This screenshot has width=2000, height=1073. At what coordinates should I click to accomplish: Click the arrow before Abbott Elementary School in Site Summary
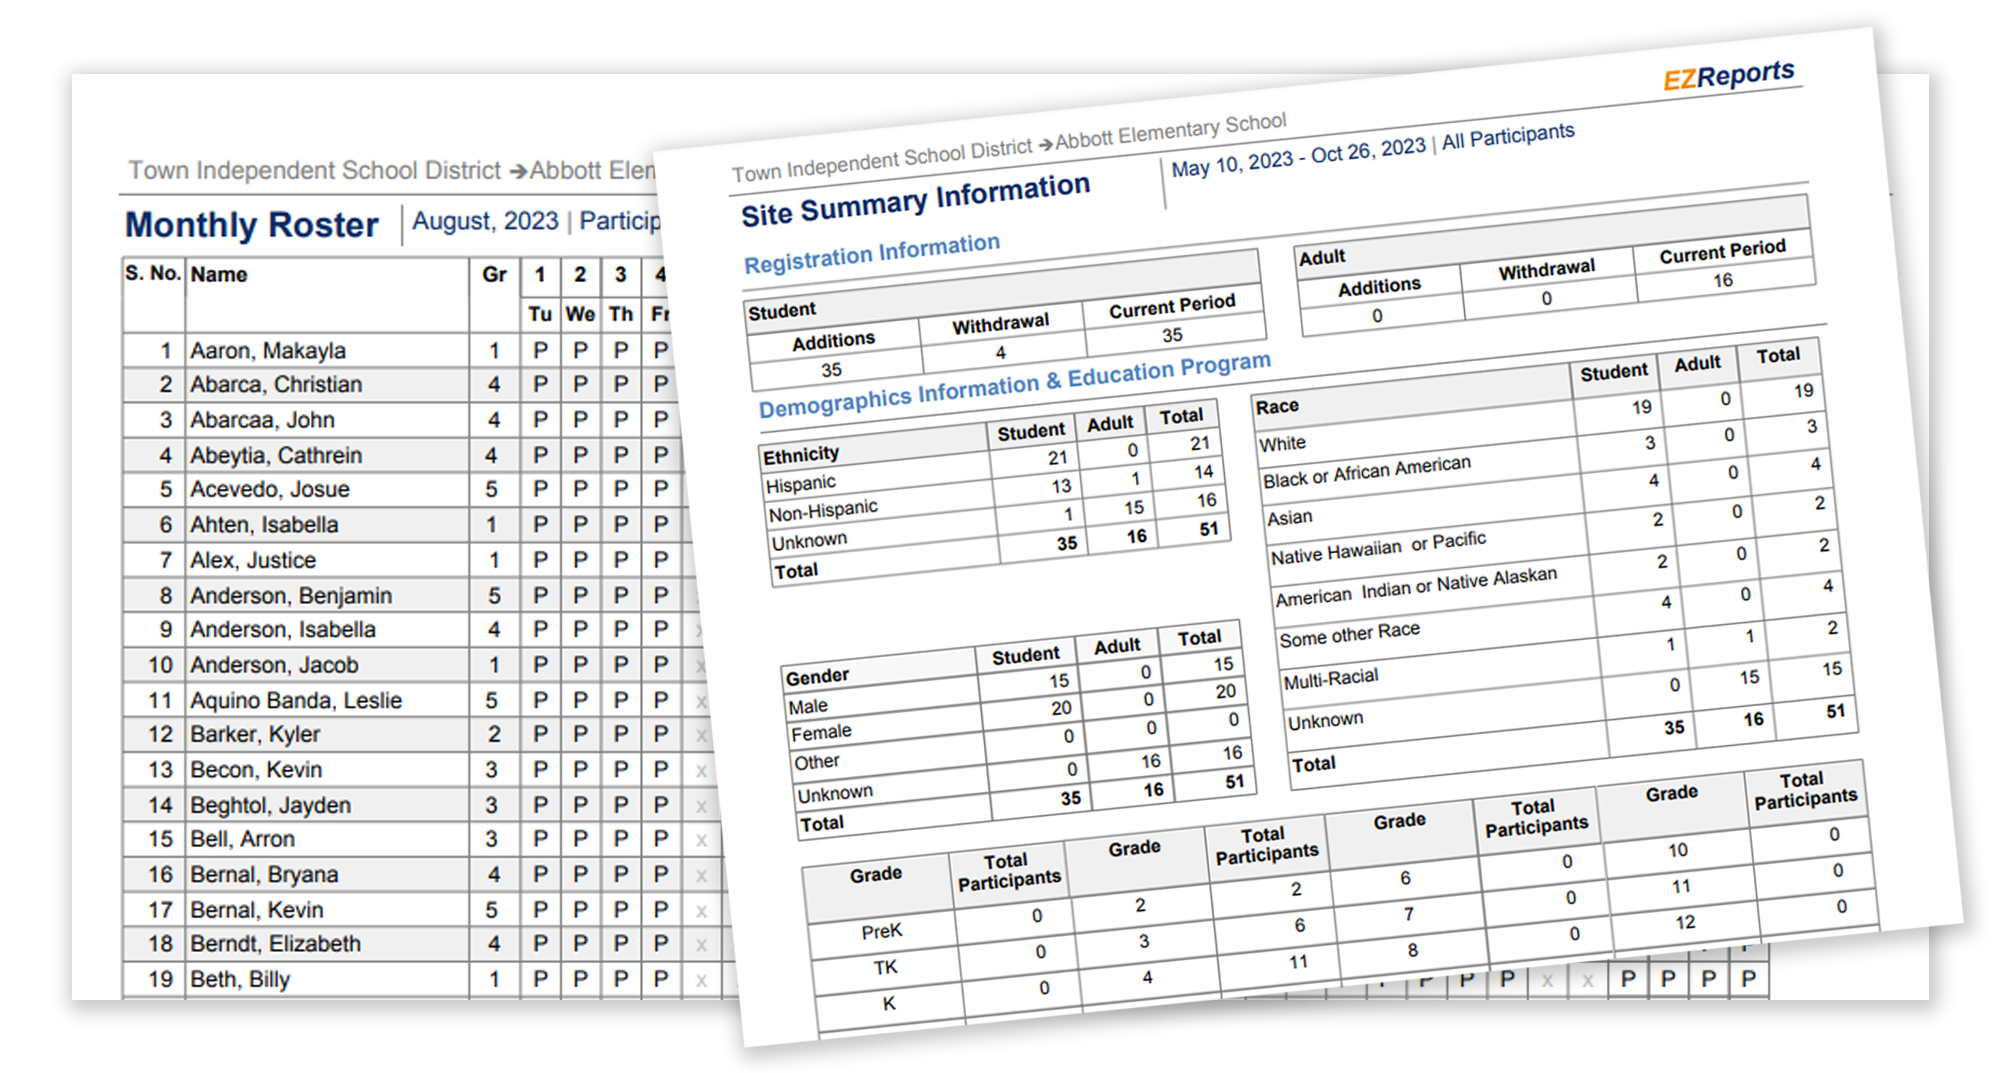pyautogui.click(x=1045, y=144)
